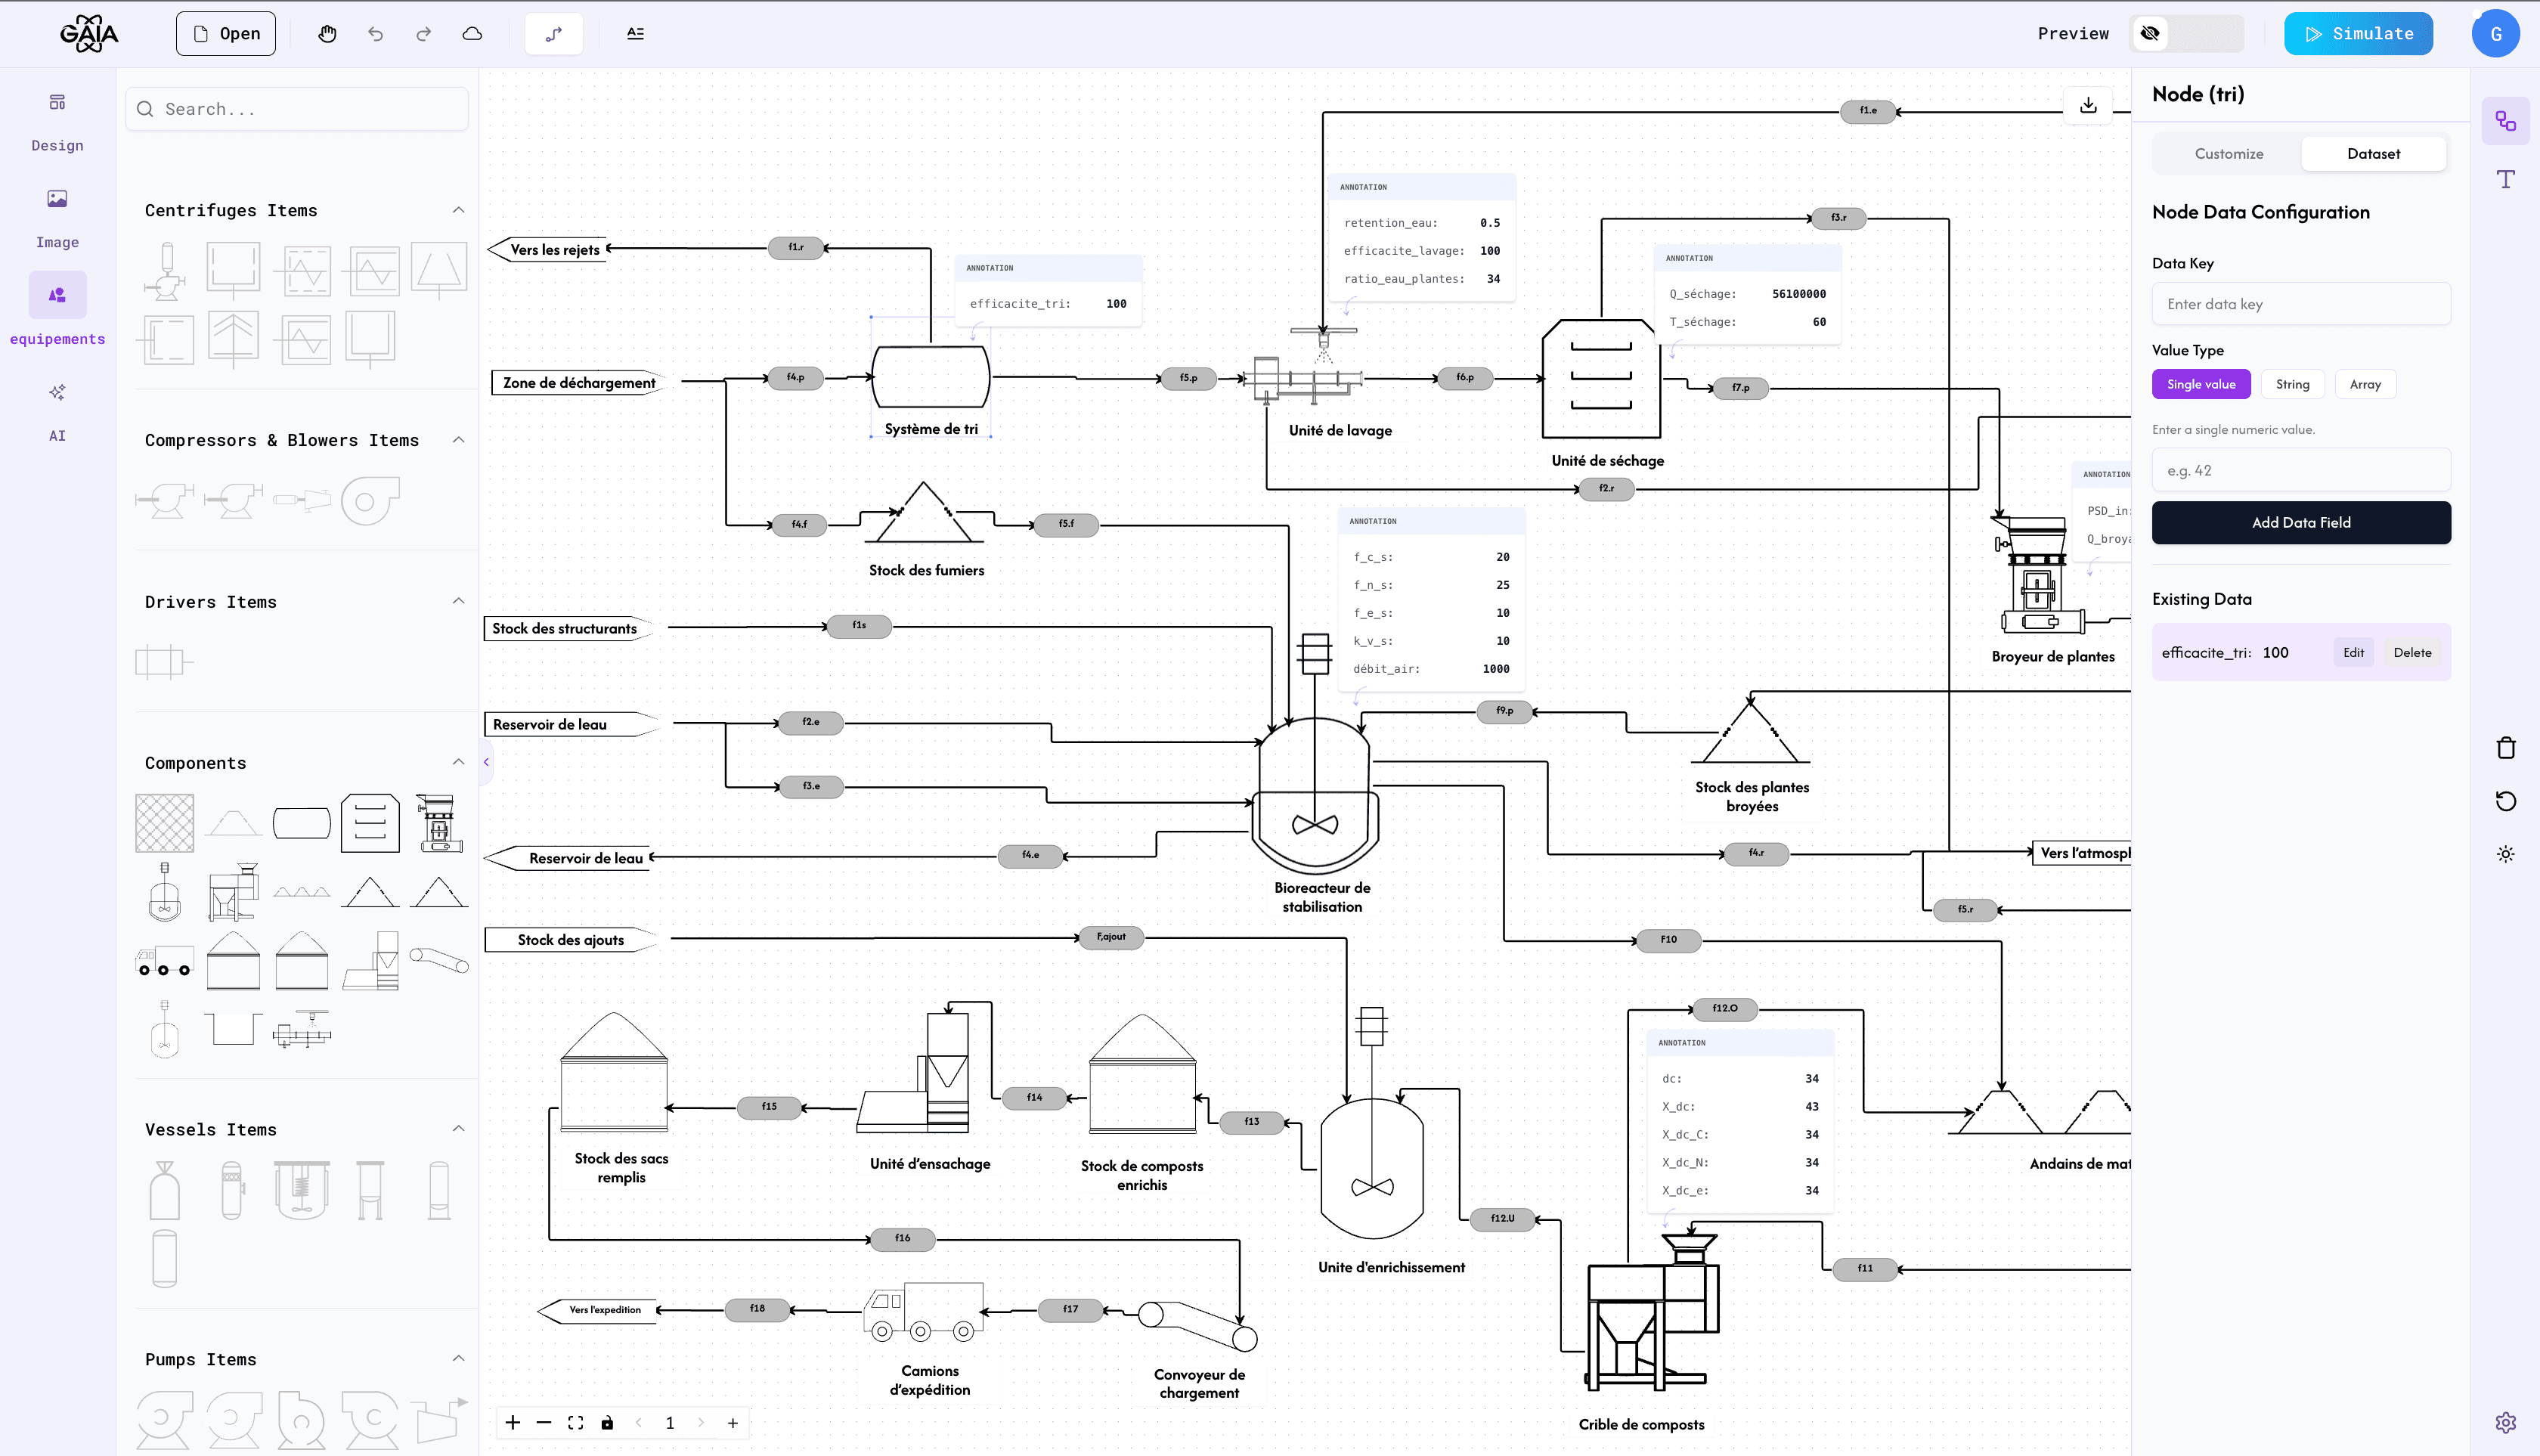2540x1456 pixels.
Task: Open the Design sidebar section
Action: point(57,123)
